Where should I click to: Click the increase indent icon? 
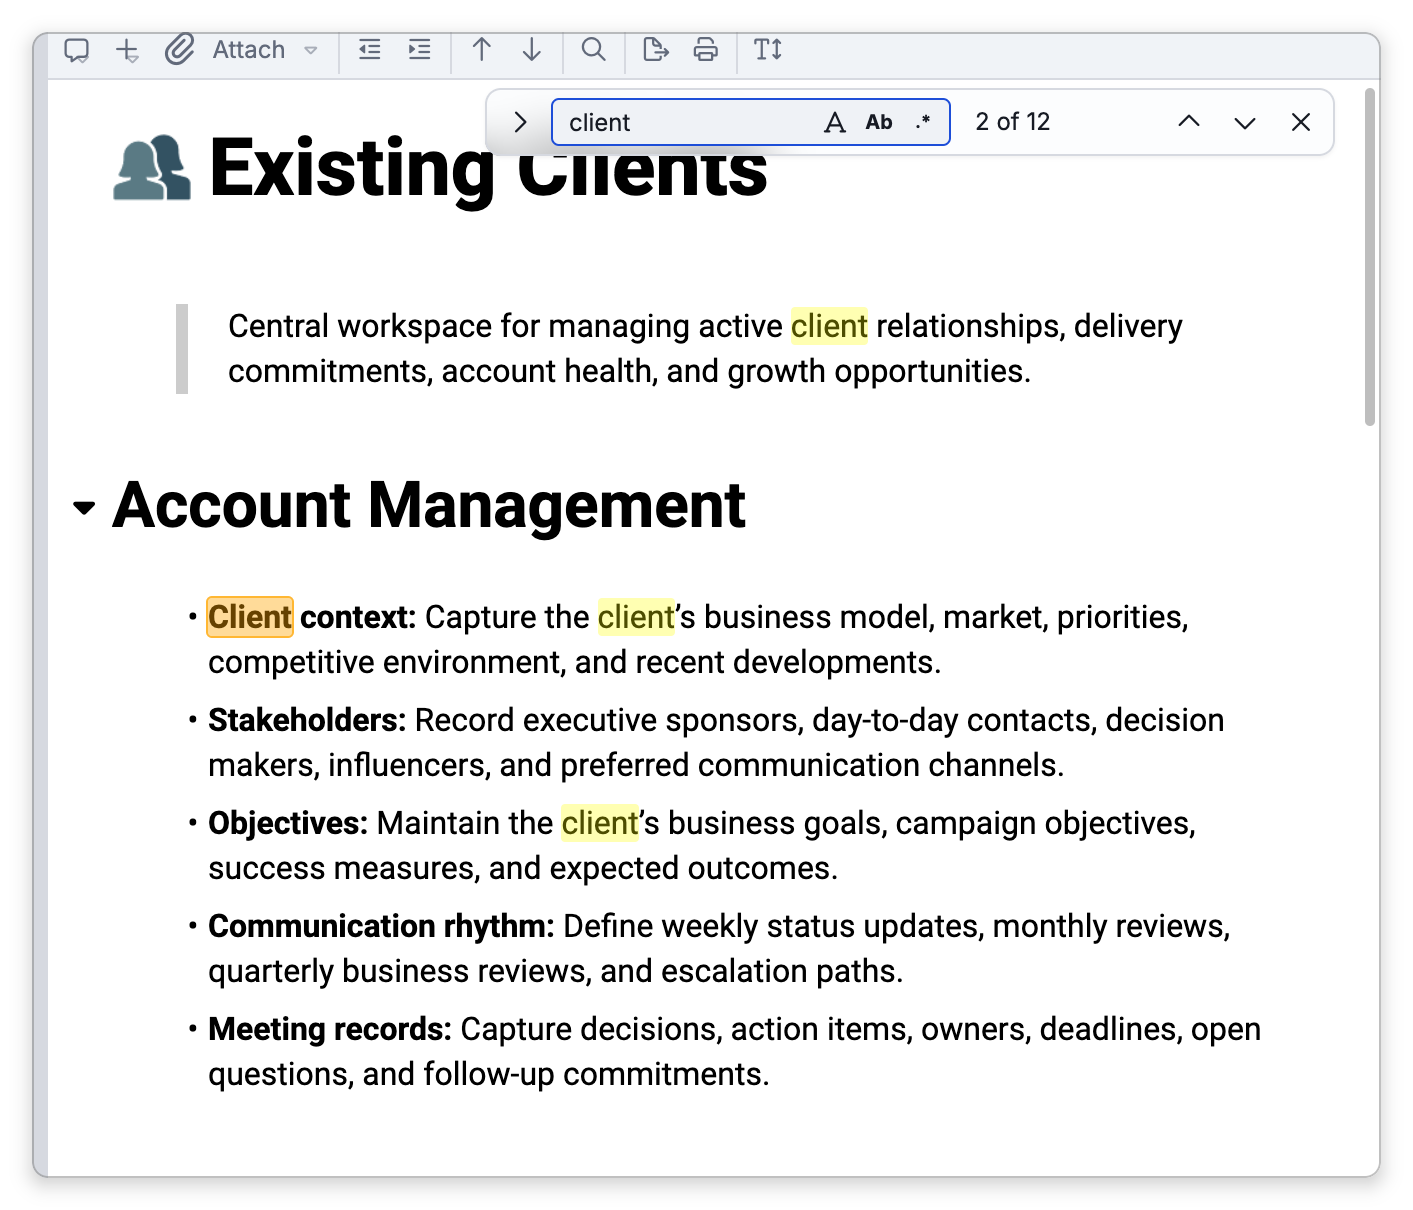click(420, 49)
